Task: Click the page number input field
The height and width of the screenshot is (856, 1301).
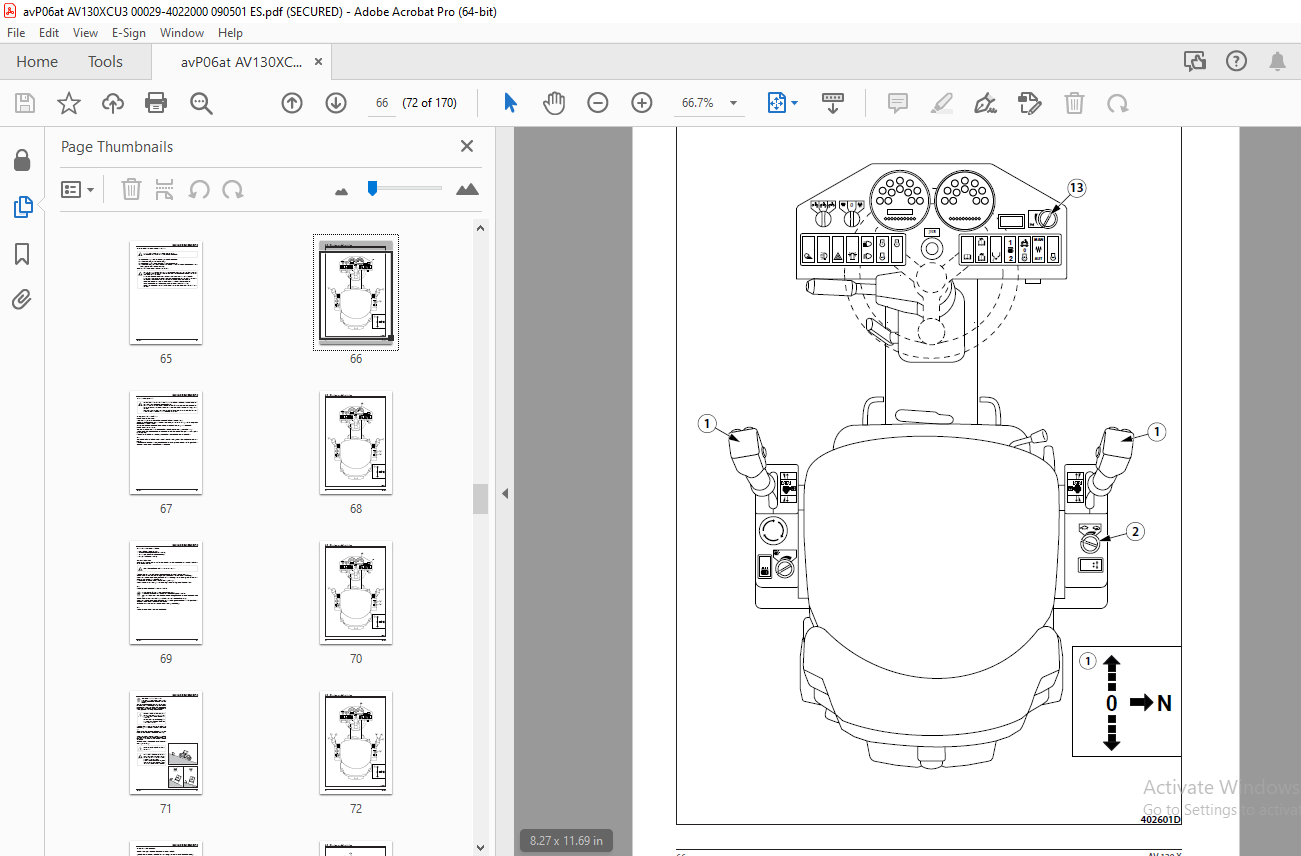Action: 381,103
